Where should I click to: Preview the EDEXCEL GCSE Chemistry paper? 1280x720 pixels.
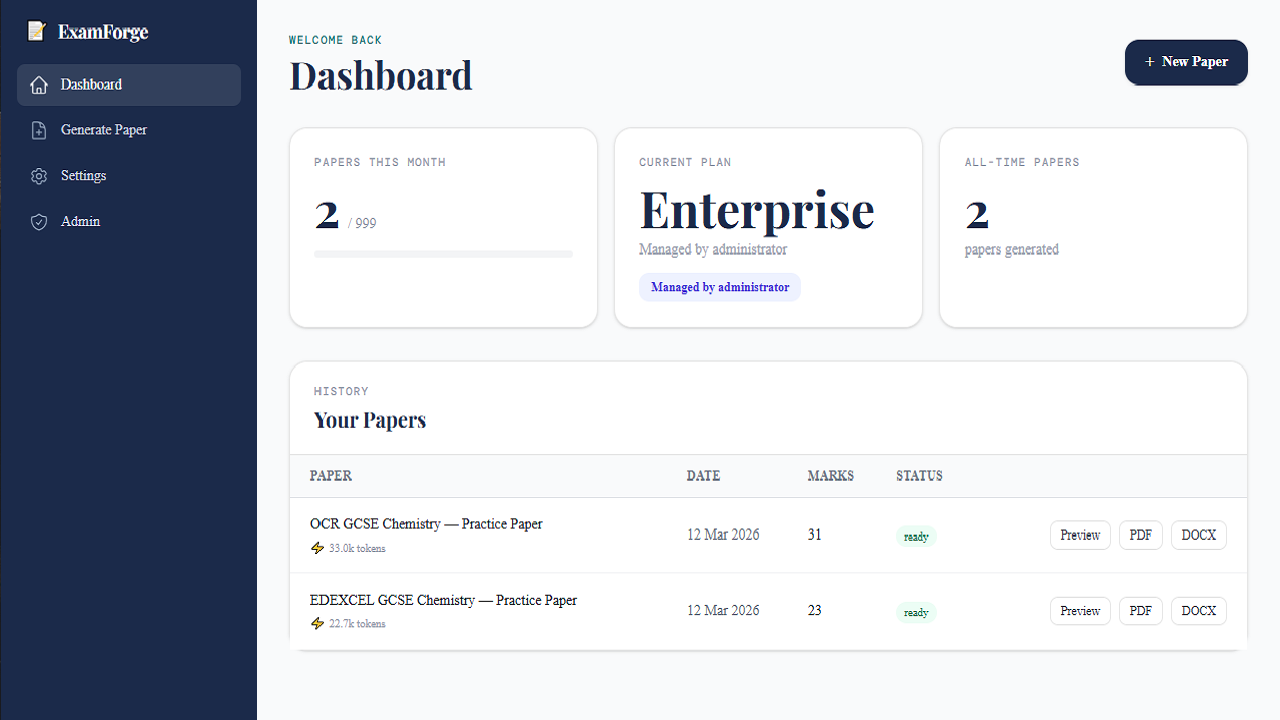1080,611
